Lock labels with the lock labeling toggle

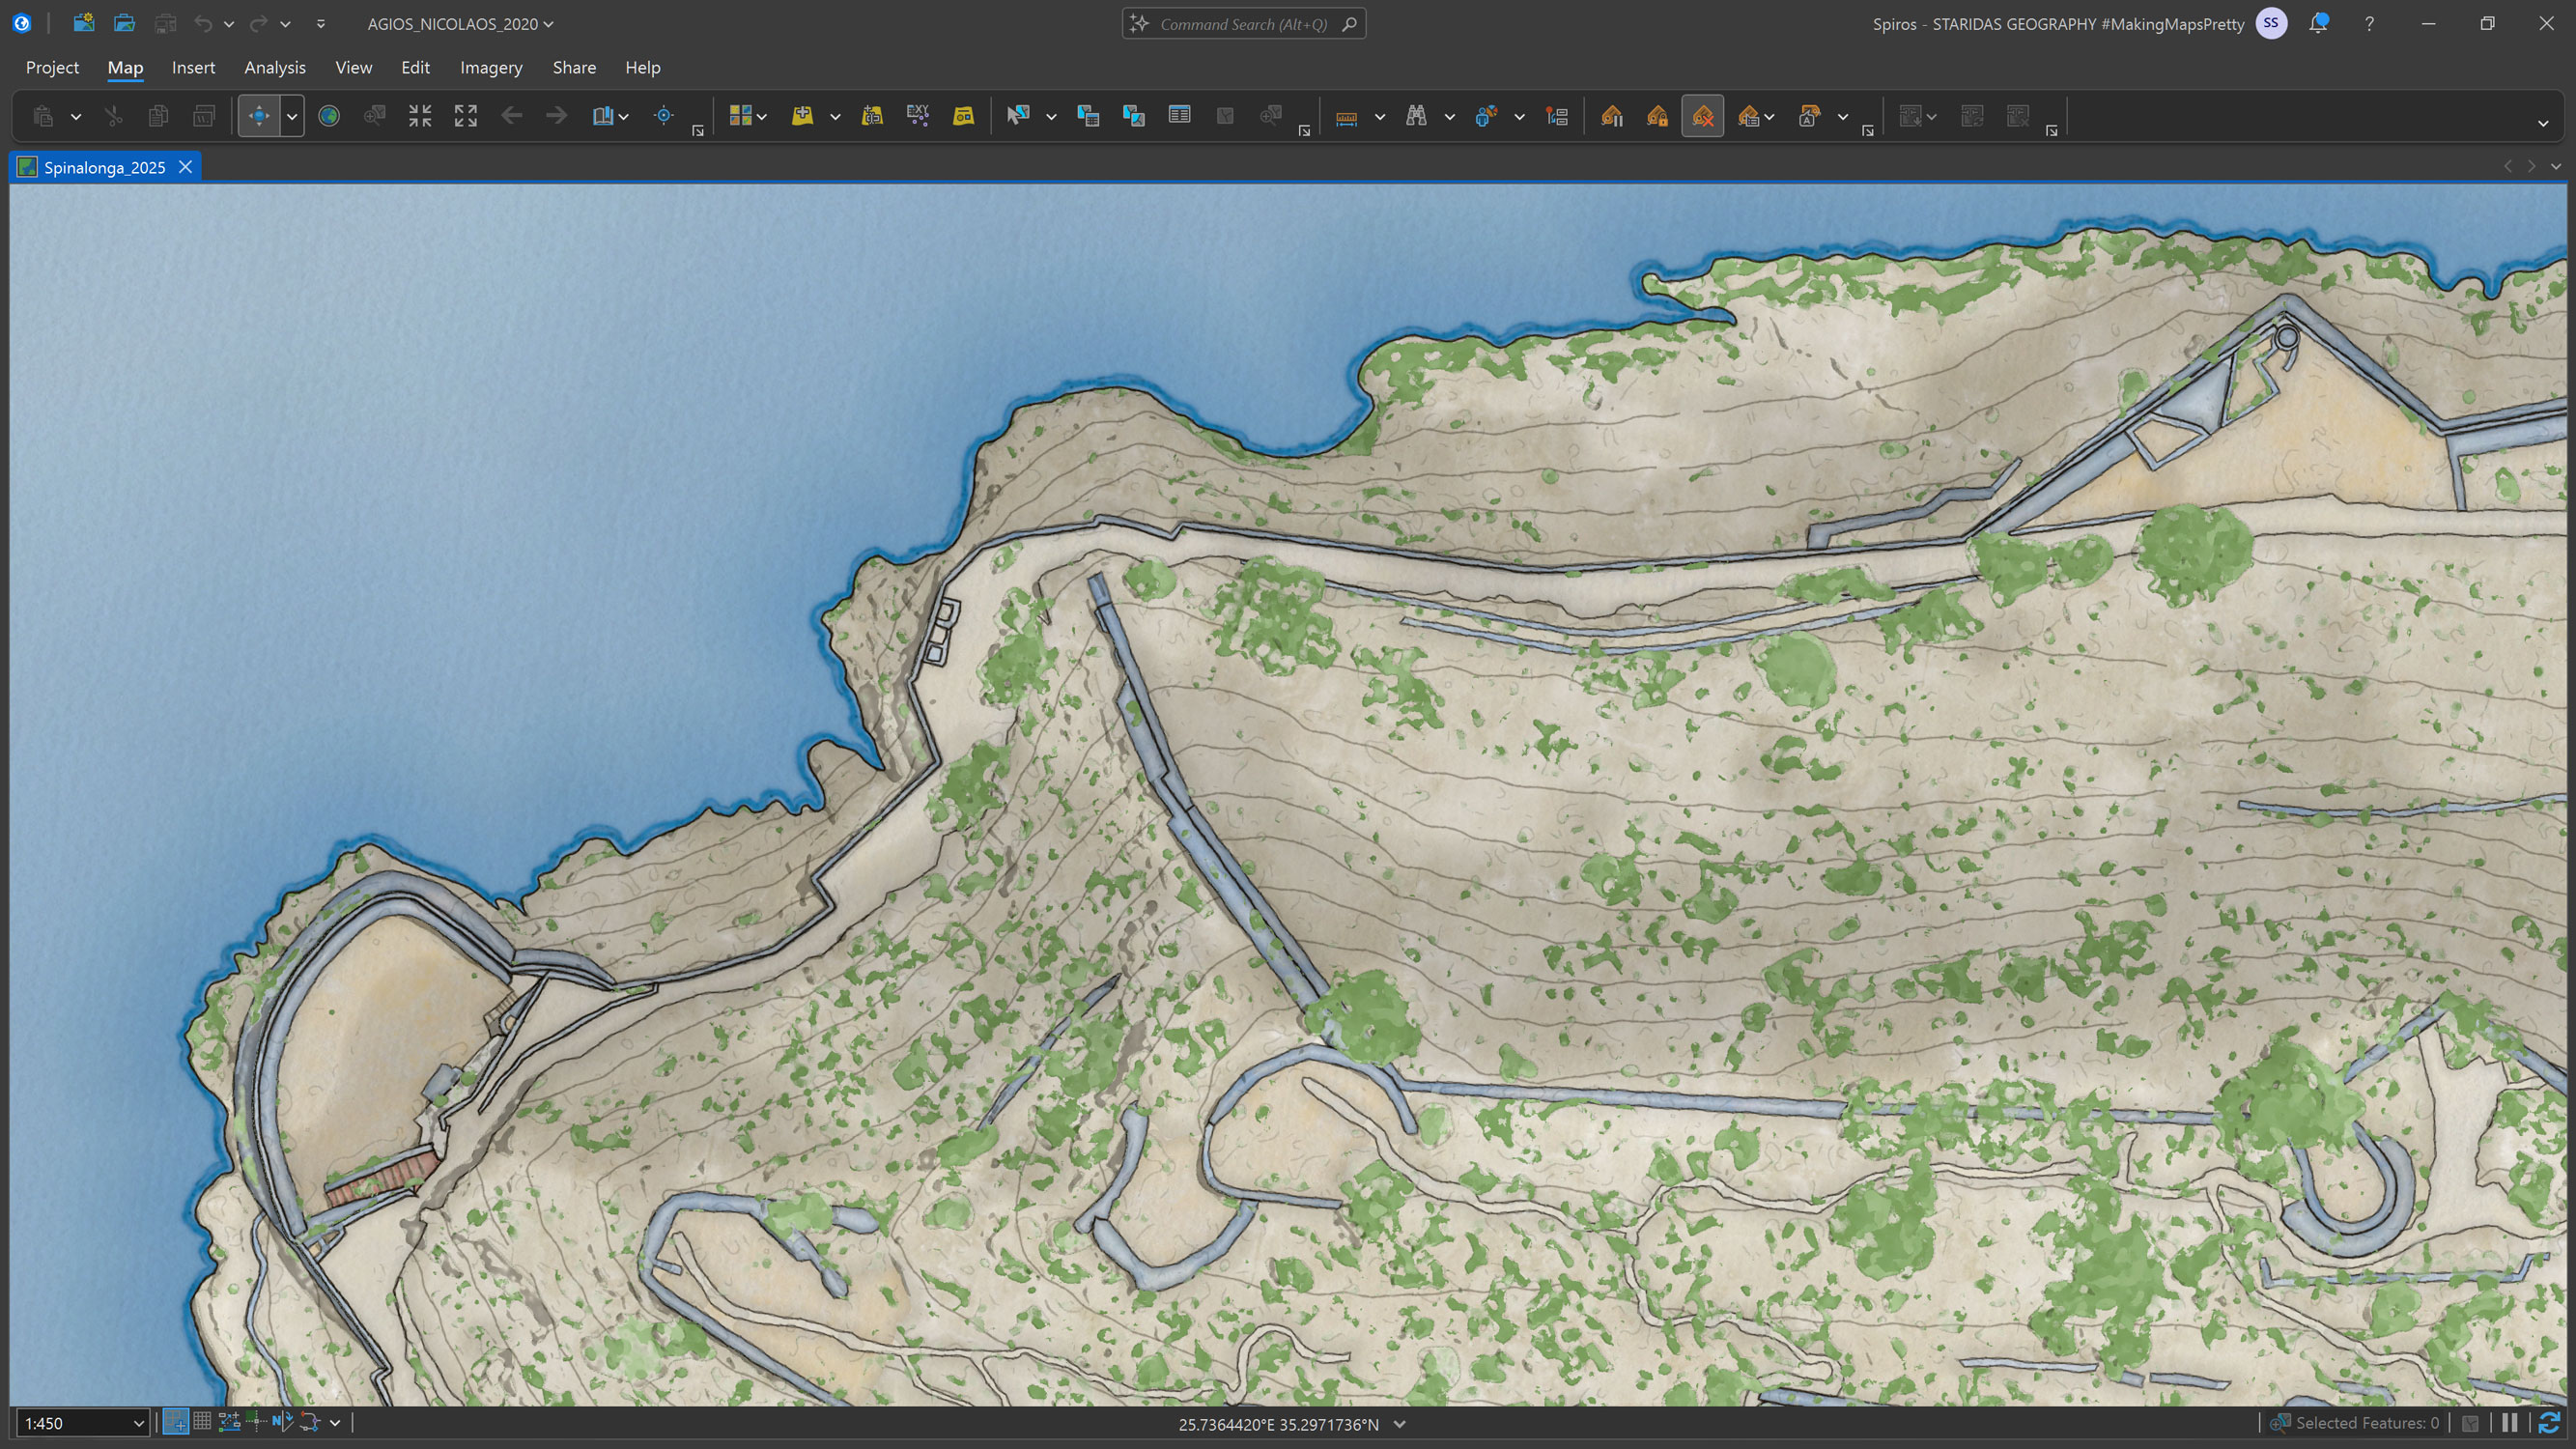[1658, 115]
